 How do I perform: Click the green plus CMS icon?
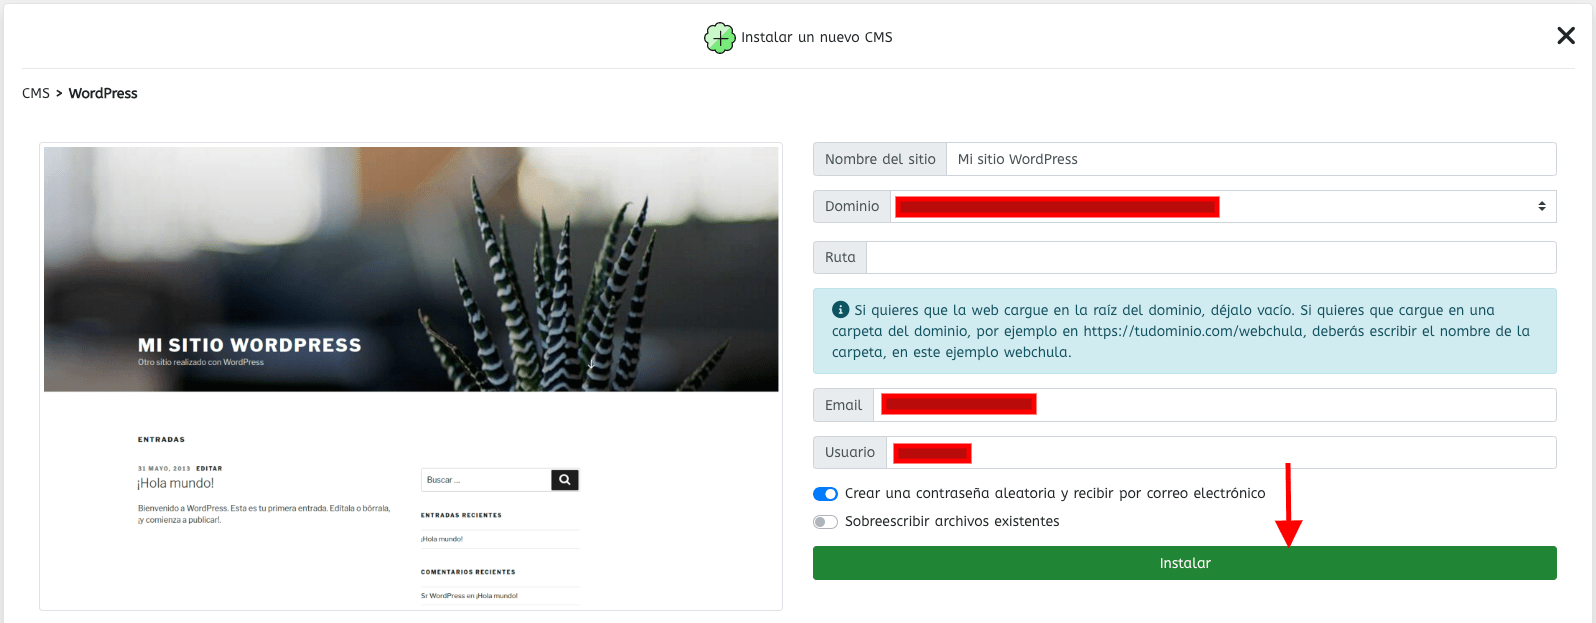(x=719, y=38)
